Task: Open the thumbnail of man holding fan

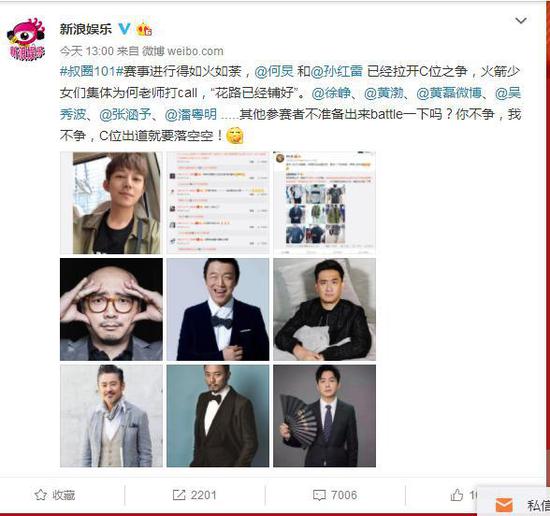Action: click(324, 416)
